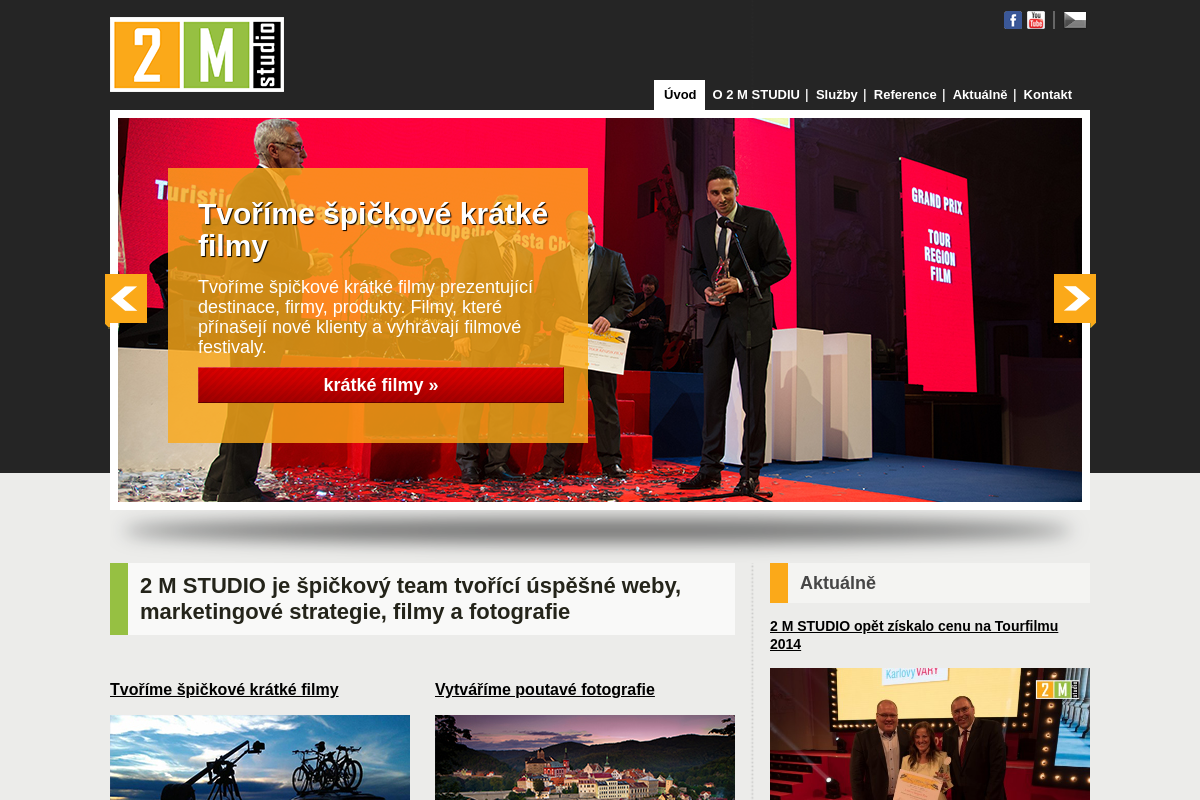Open the underlined "Tvoříme špičkové krátké filmy" link
Image resolution: width=1200 pixels, height=800 pixels.
click(224, 689)
